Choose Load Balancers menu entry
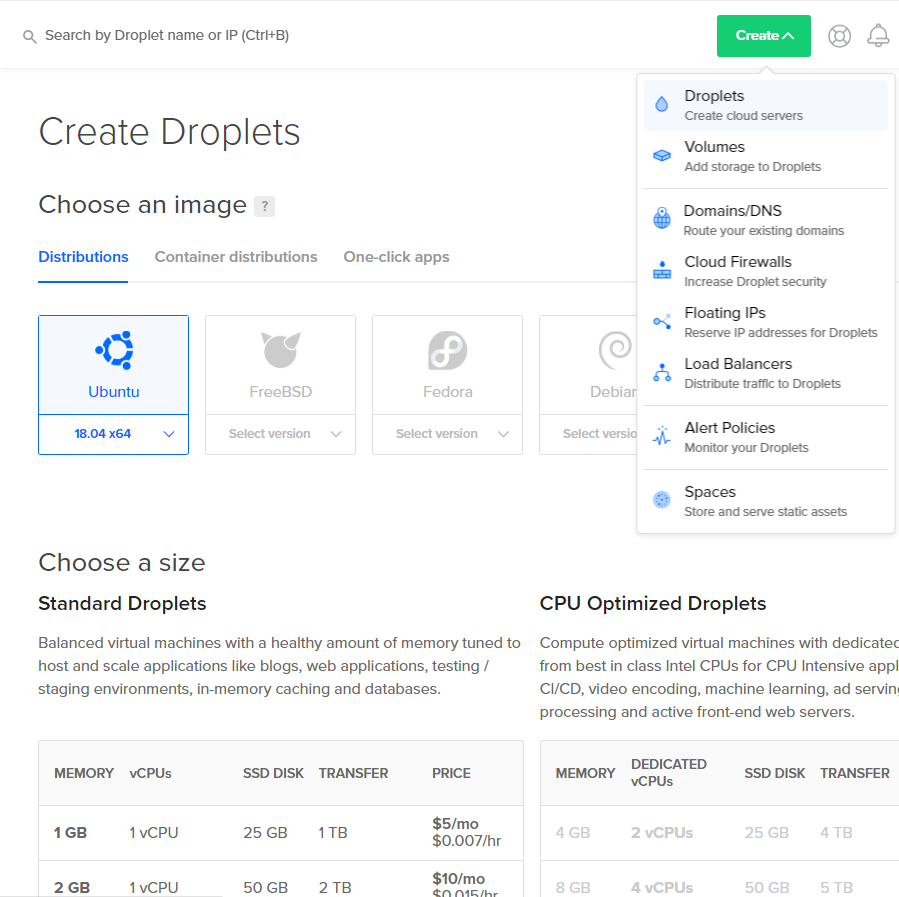 (x=765, y=373)
